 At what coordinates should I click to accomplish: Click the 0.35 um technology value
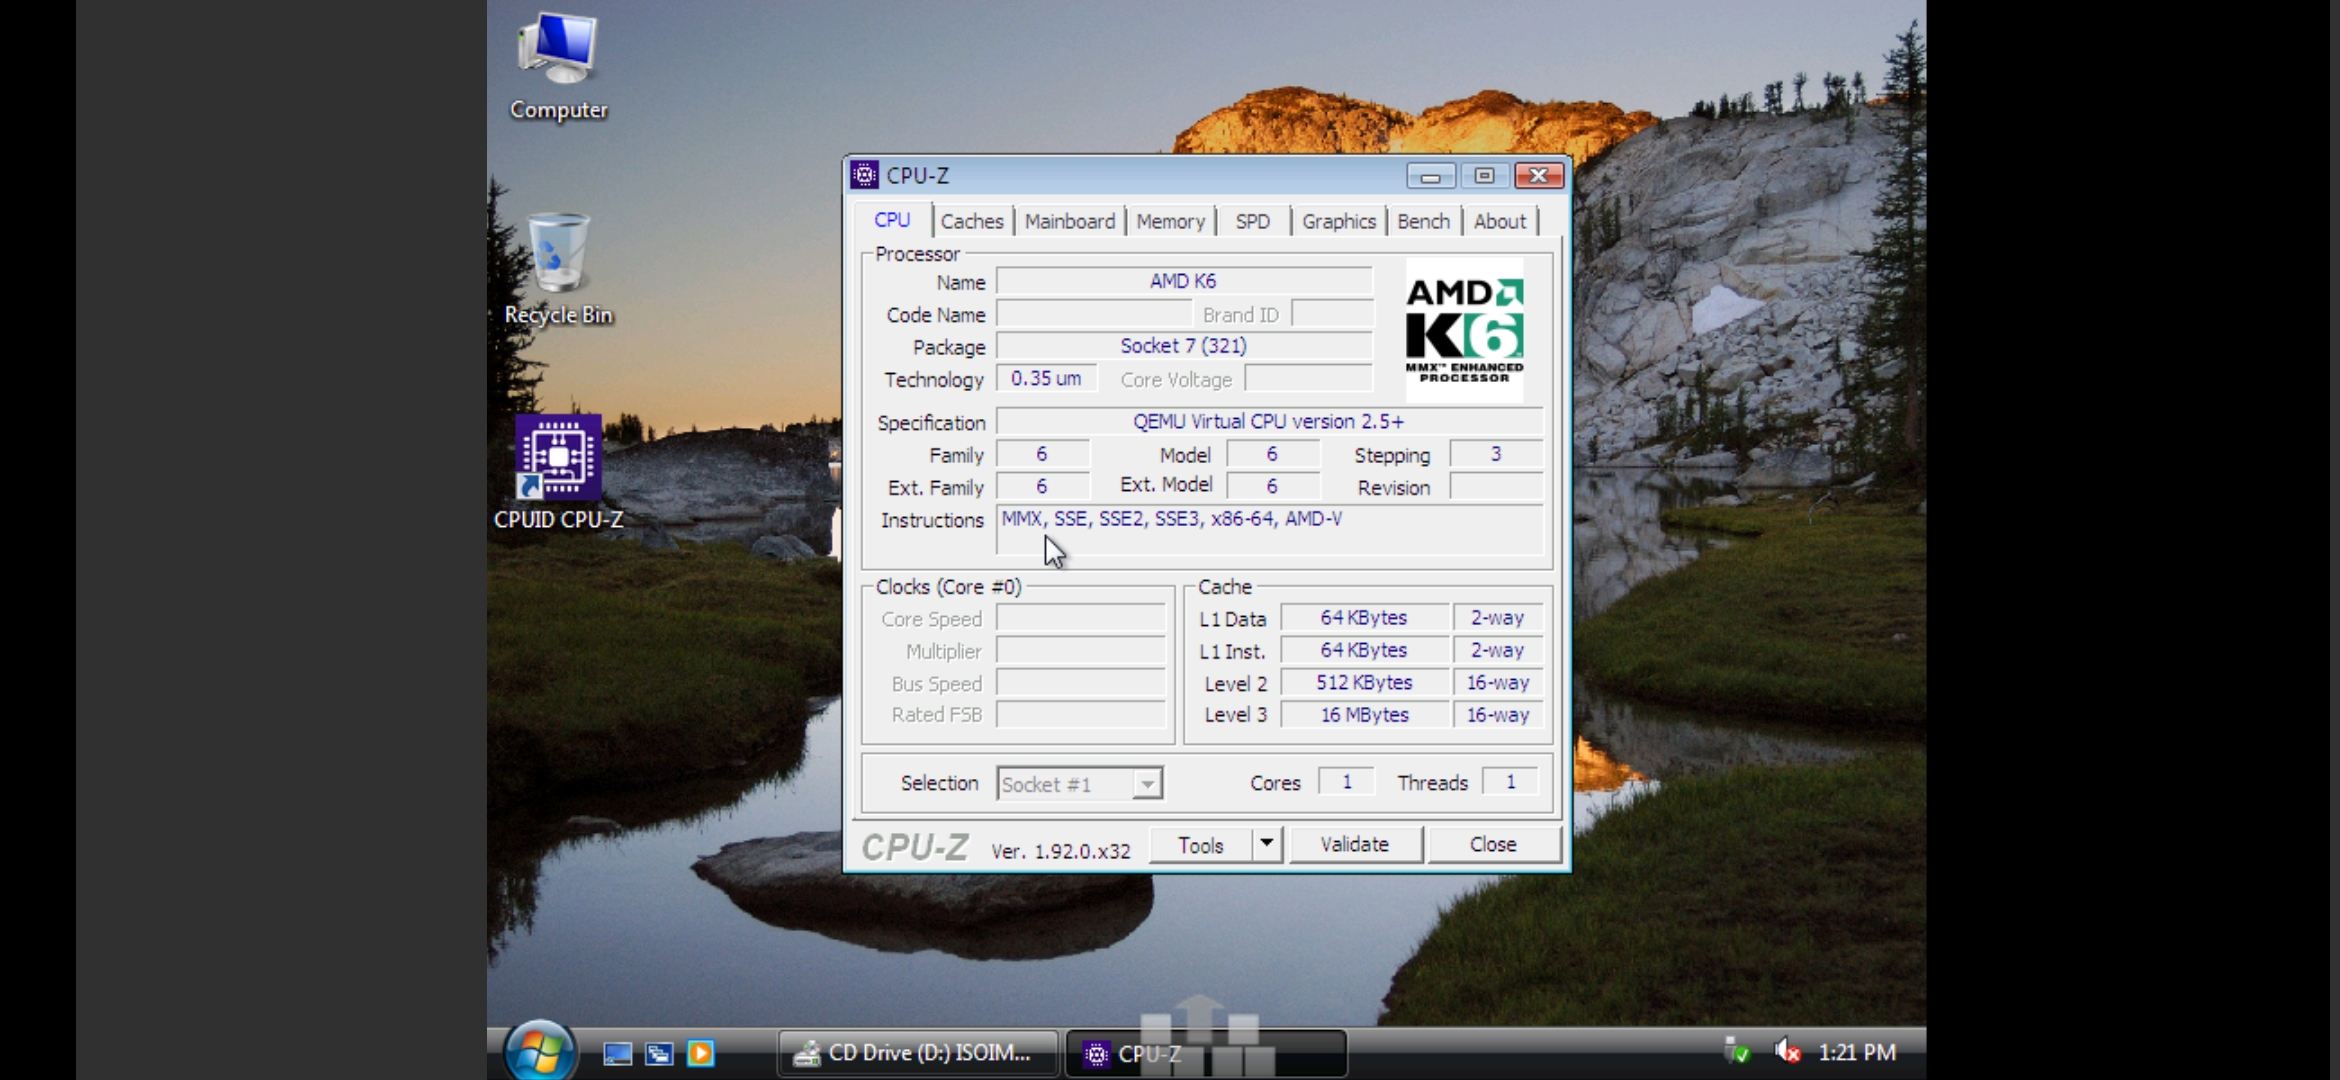[1046, 378]
